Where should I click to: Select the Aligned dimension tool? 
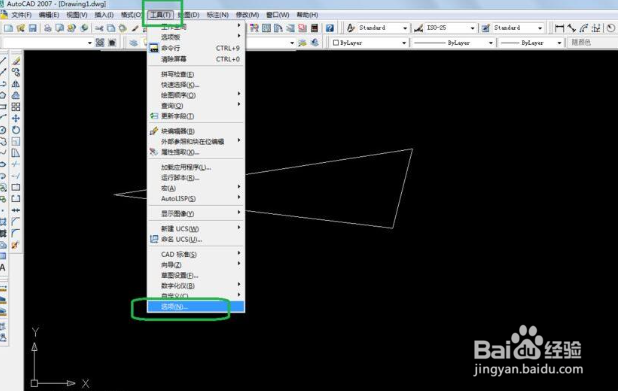(571, 28)
